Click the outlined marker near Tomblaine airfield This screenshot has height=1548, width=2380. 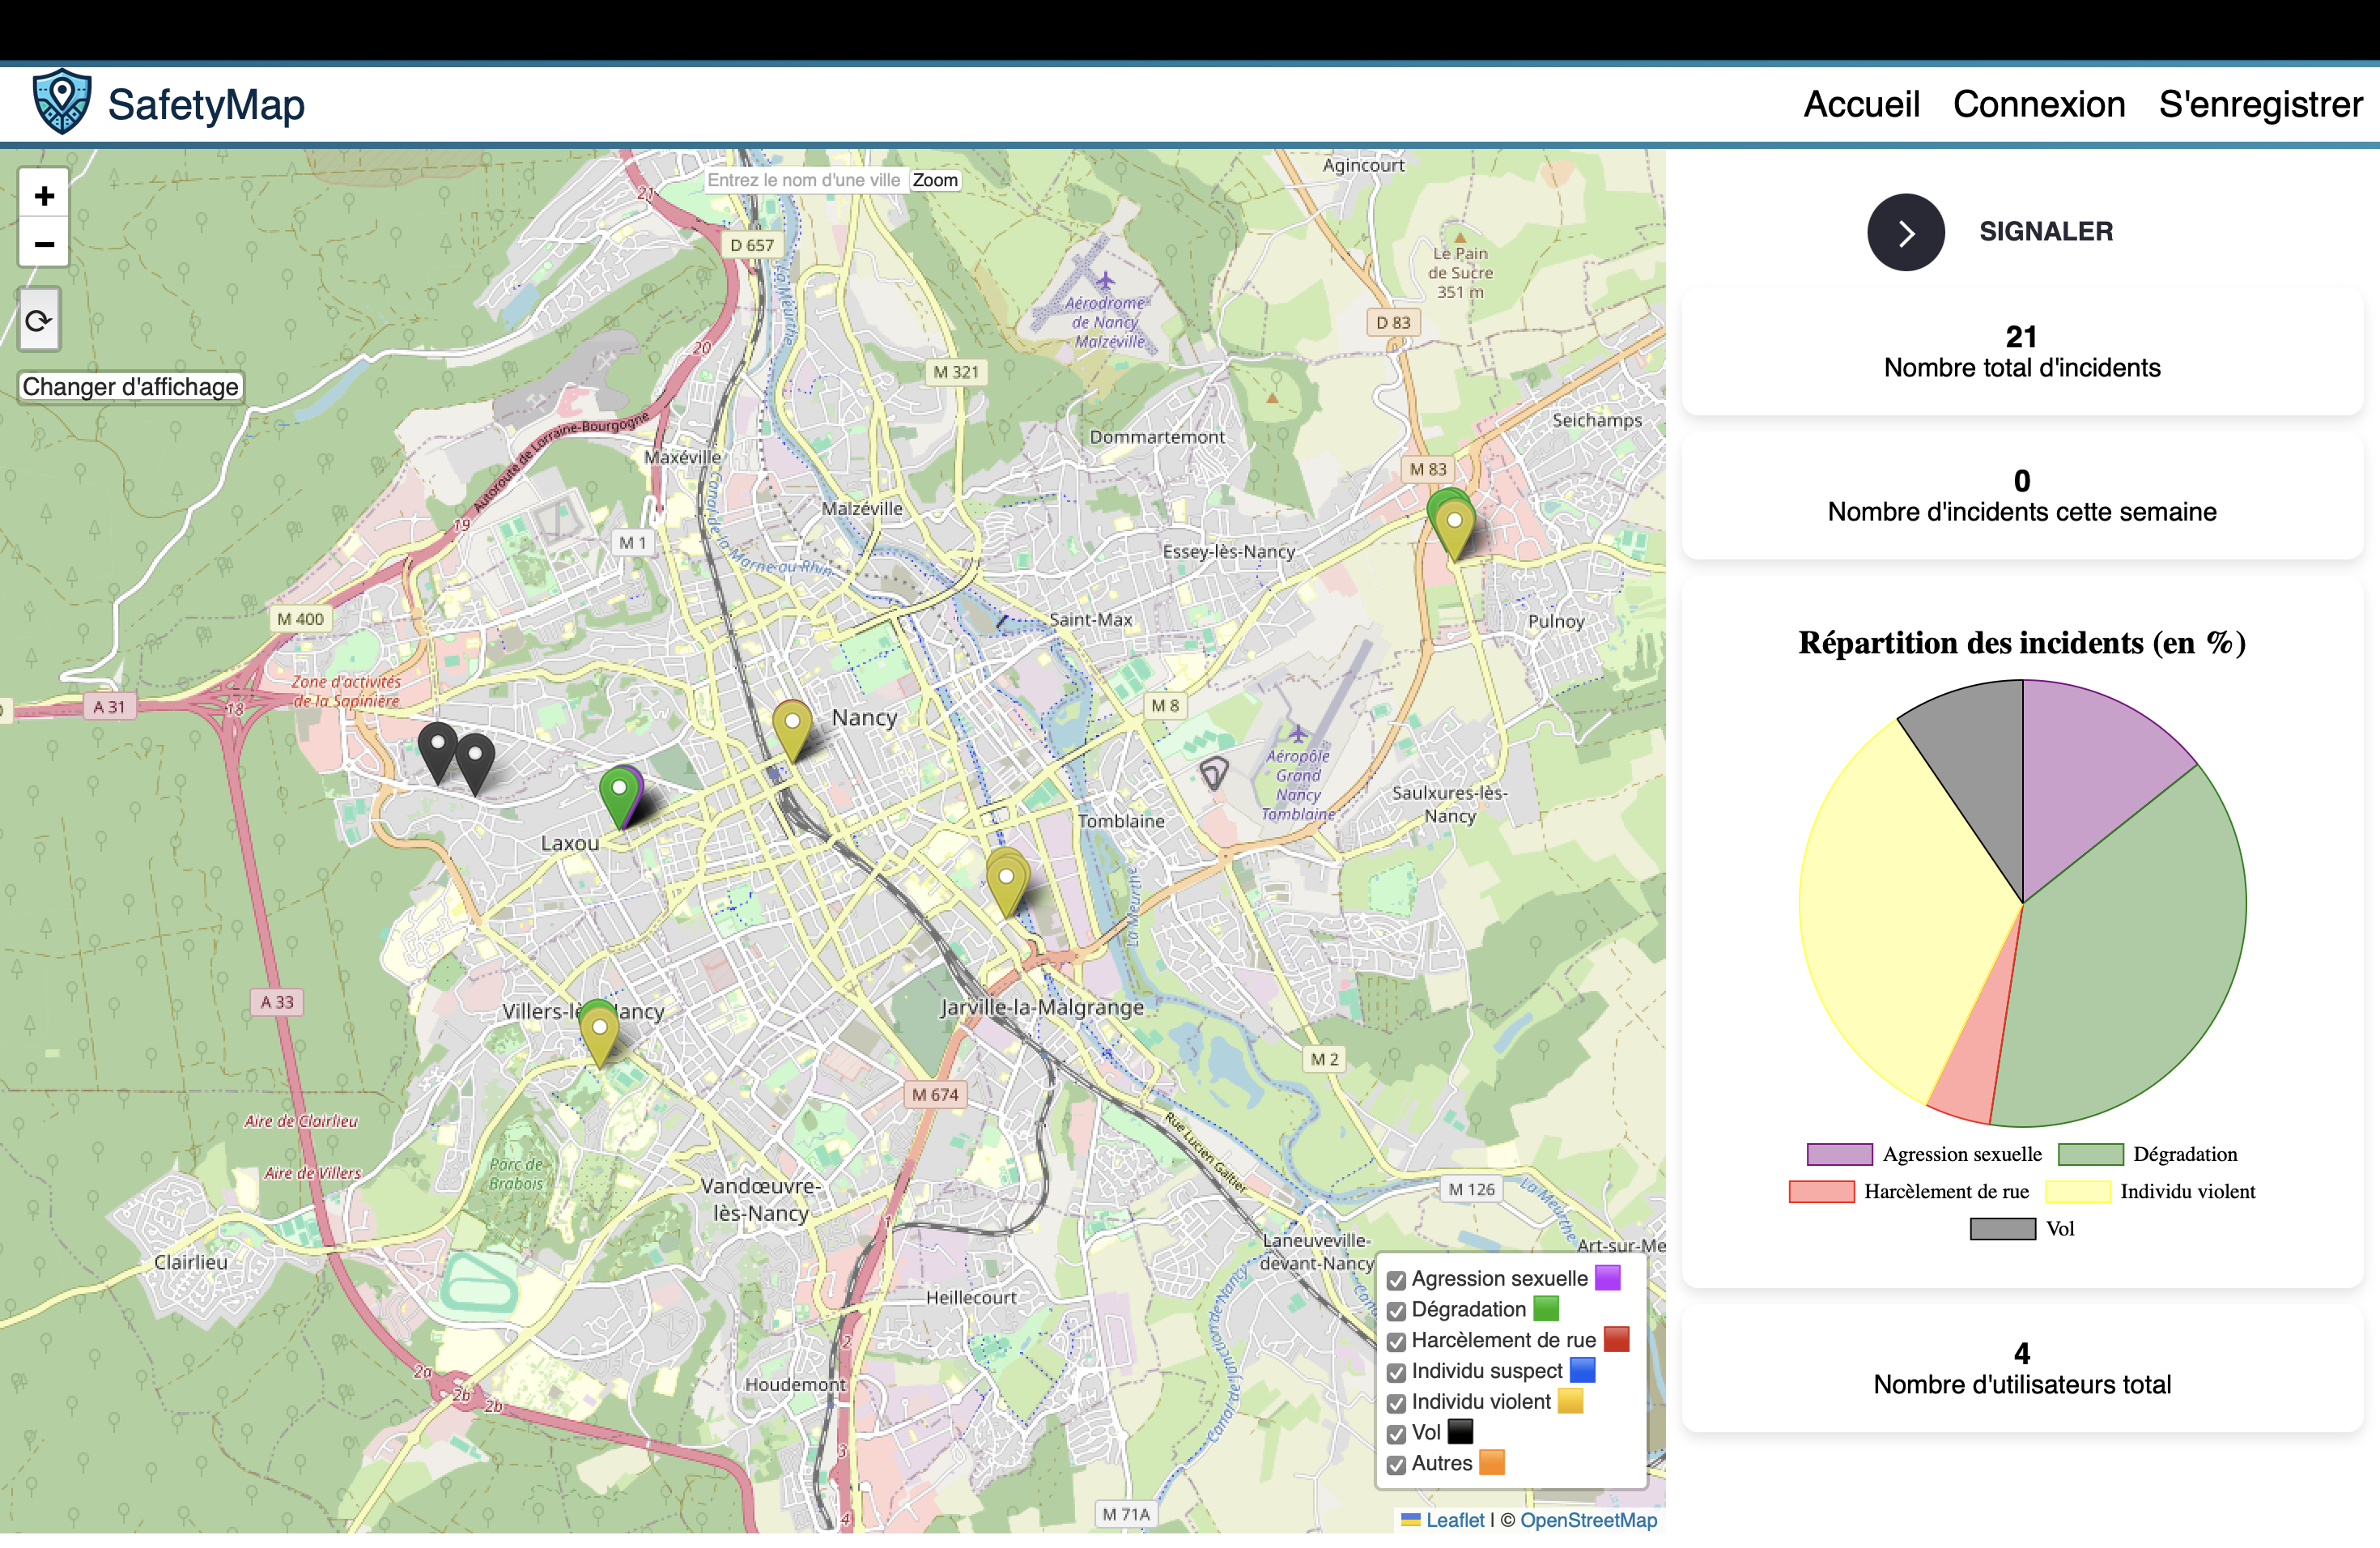point(1213,772)
